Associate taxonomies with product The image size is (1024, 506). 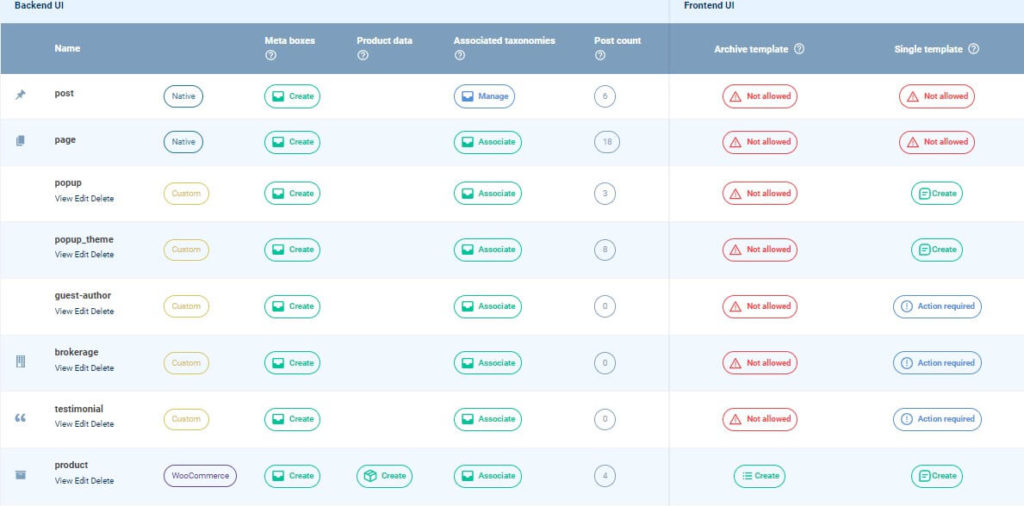tap(488, 476)
